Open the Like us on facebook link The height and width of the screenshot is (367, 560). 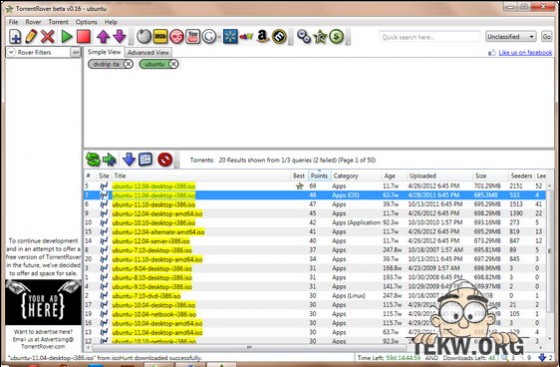tap(525, 52)
